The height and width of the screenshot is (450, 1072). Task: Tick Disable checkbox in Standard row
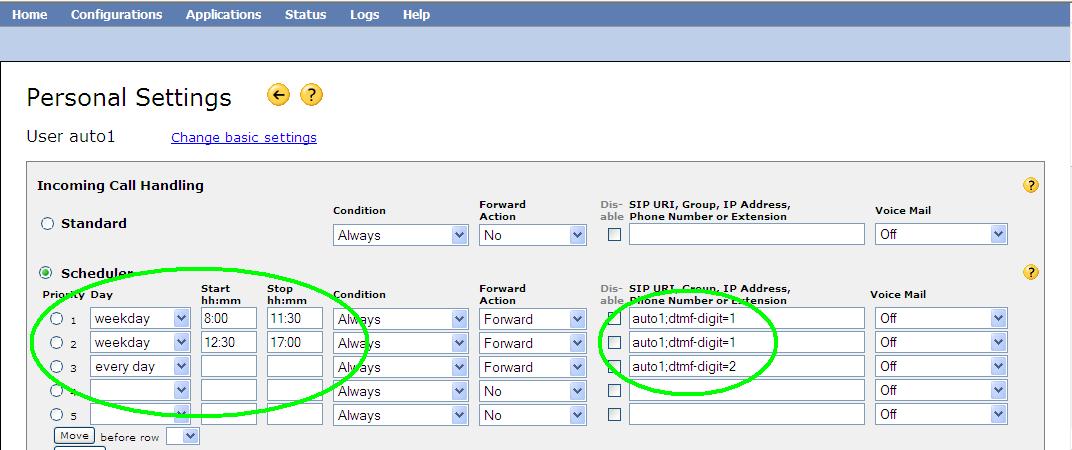tap(614, 235)
